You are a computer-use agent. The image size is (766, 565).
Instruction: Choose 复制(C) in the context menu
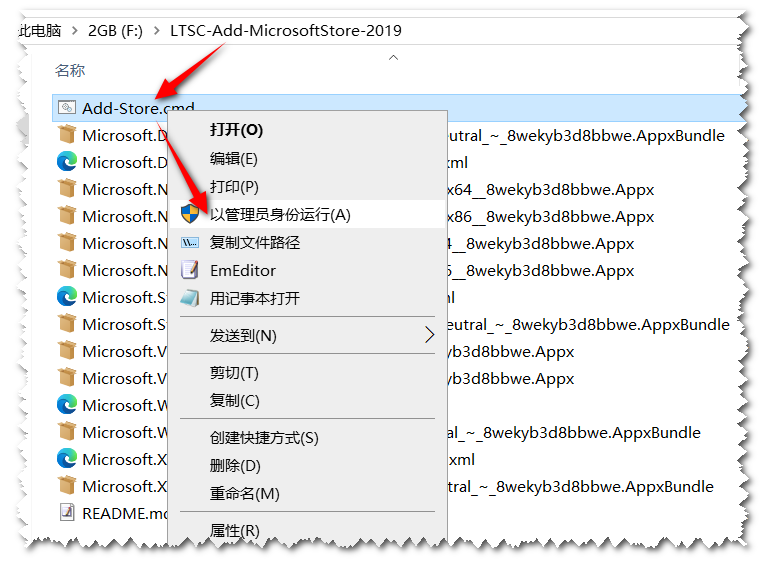click(x=308, y=401)
